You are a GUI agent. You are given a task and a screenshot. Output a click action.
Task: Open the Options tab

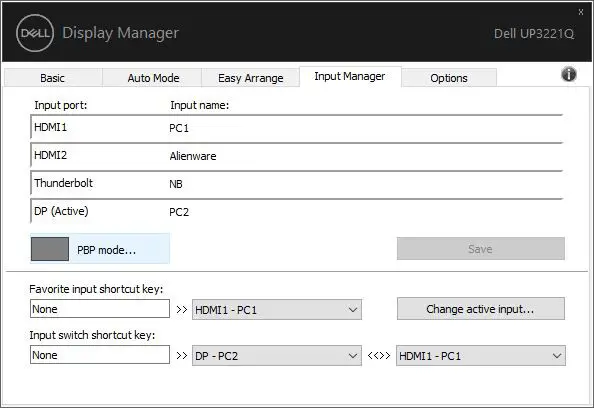(449, 78)
